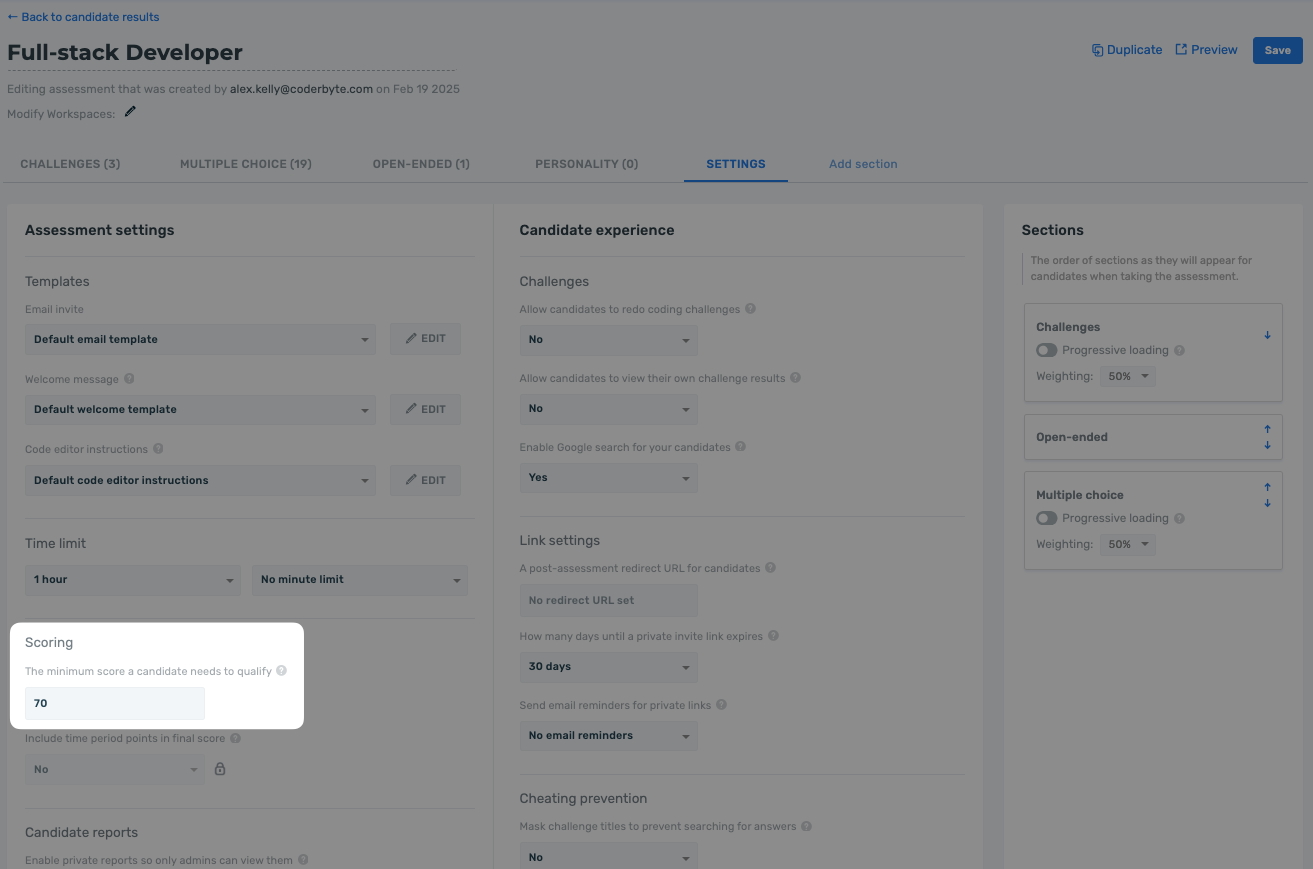The height and width of the screenshot is (869, 1313).
Task: Click the Duplicate assessment link
Action: click(x=1127, y=50)
